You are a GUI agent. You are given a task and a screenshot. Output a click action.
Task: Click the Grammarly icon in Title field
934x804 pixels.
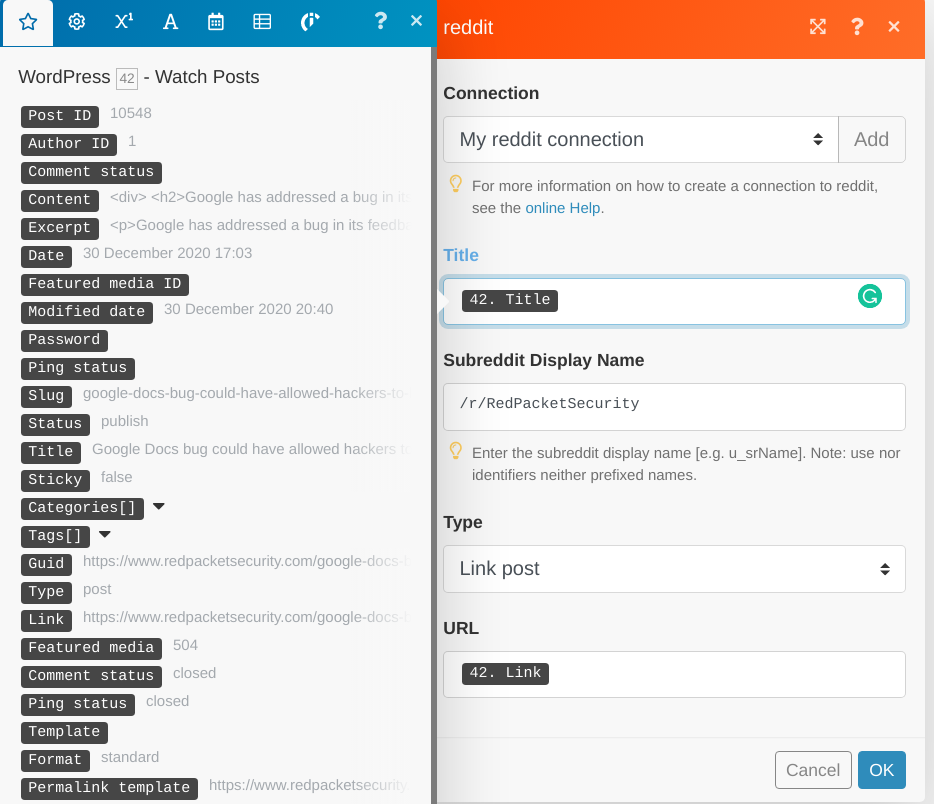pyautogui.click(x=870, y=296)
